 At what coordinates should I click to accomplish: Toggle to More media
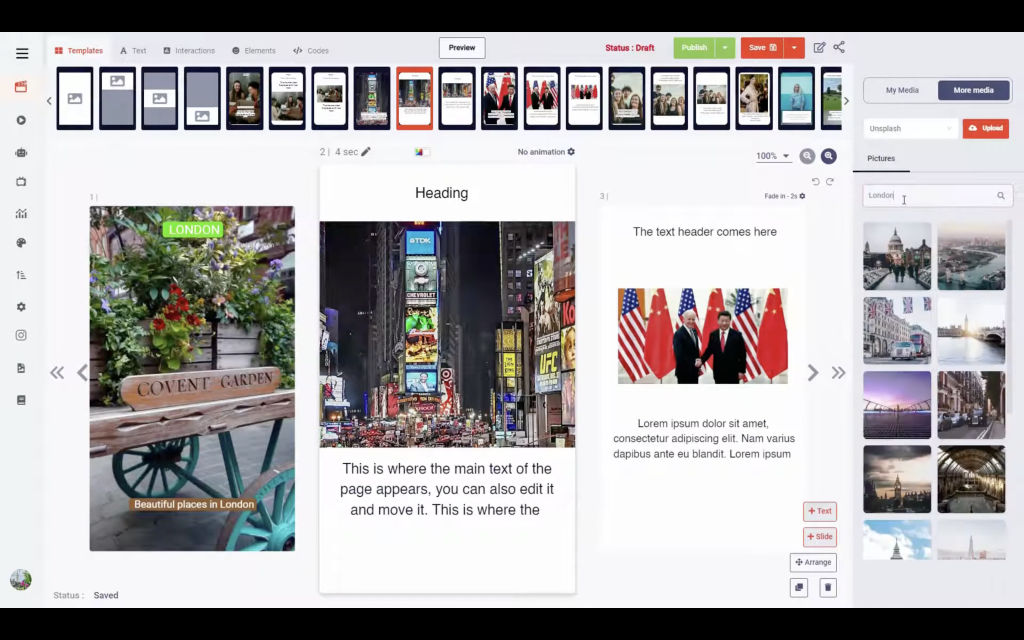(973, 90)
